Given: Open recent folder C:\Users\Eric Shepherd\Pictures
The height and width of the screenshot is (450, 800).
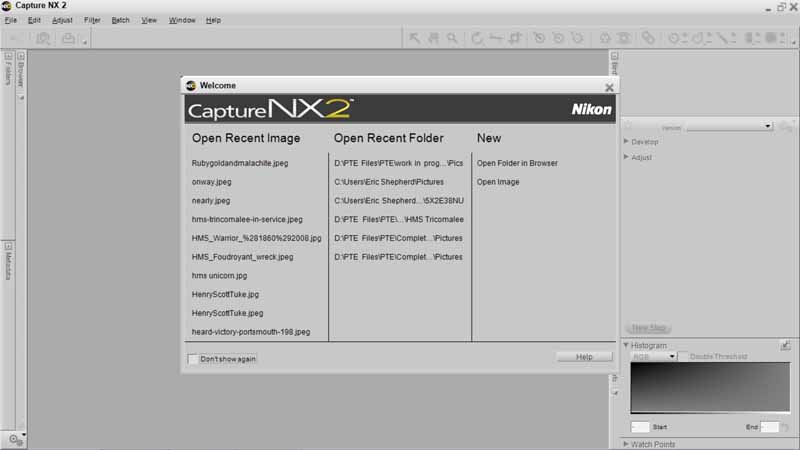Looking at the screenshot, I should [389, 182].
